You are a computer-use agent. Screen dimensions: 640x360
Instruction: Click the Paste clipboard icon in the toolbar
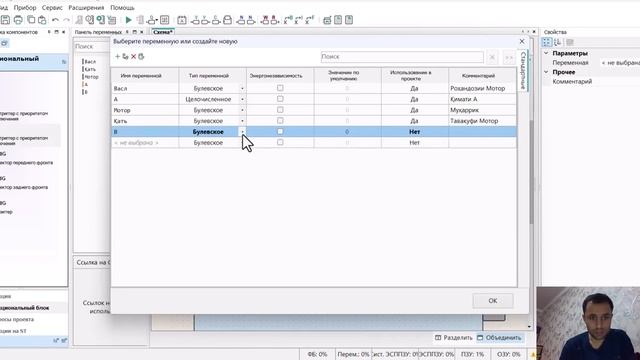click(42, 20)
